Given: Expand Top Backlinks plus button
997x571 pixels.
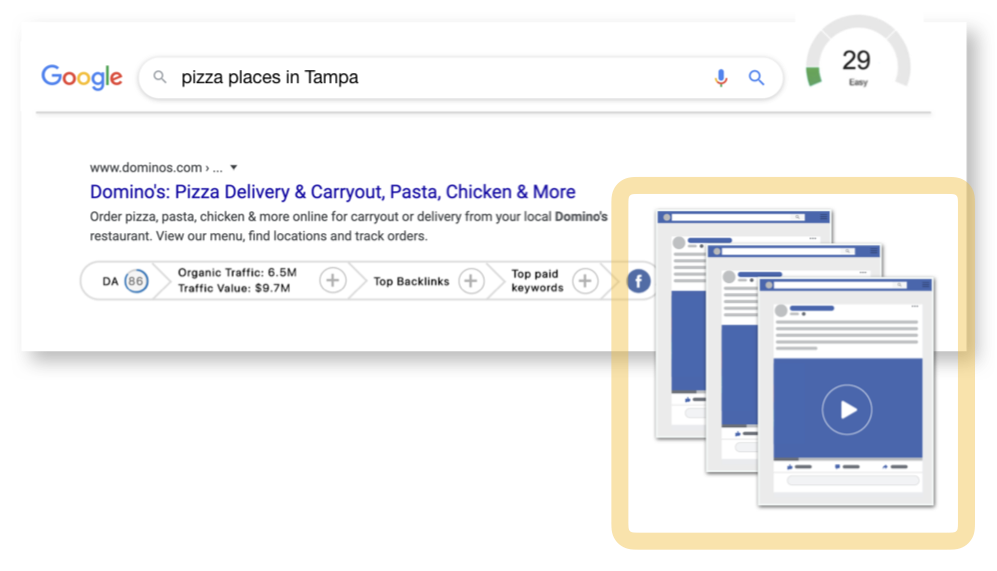Looking at the screenshot, I should tap(471, 281).
